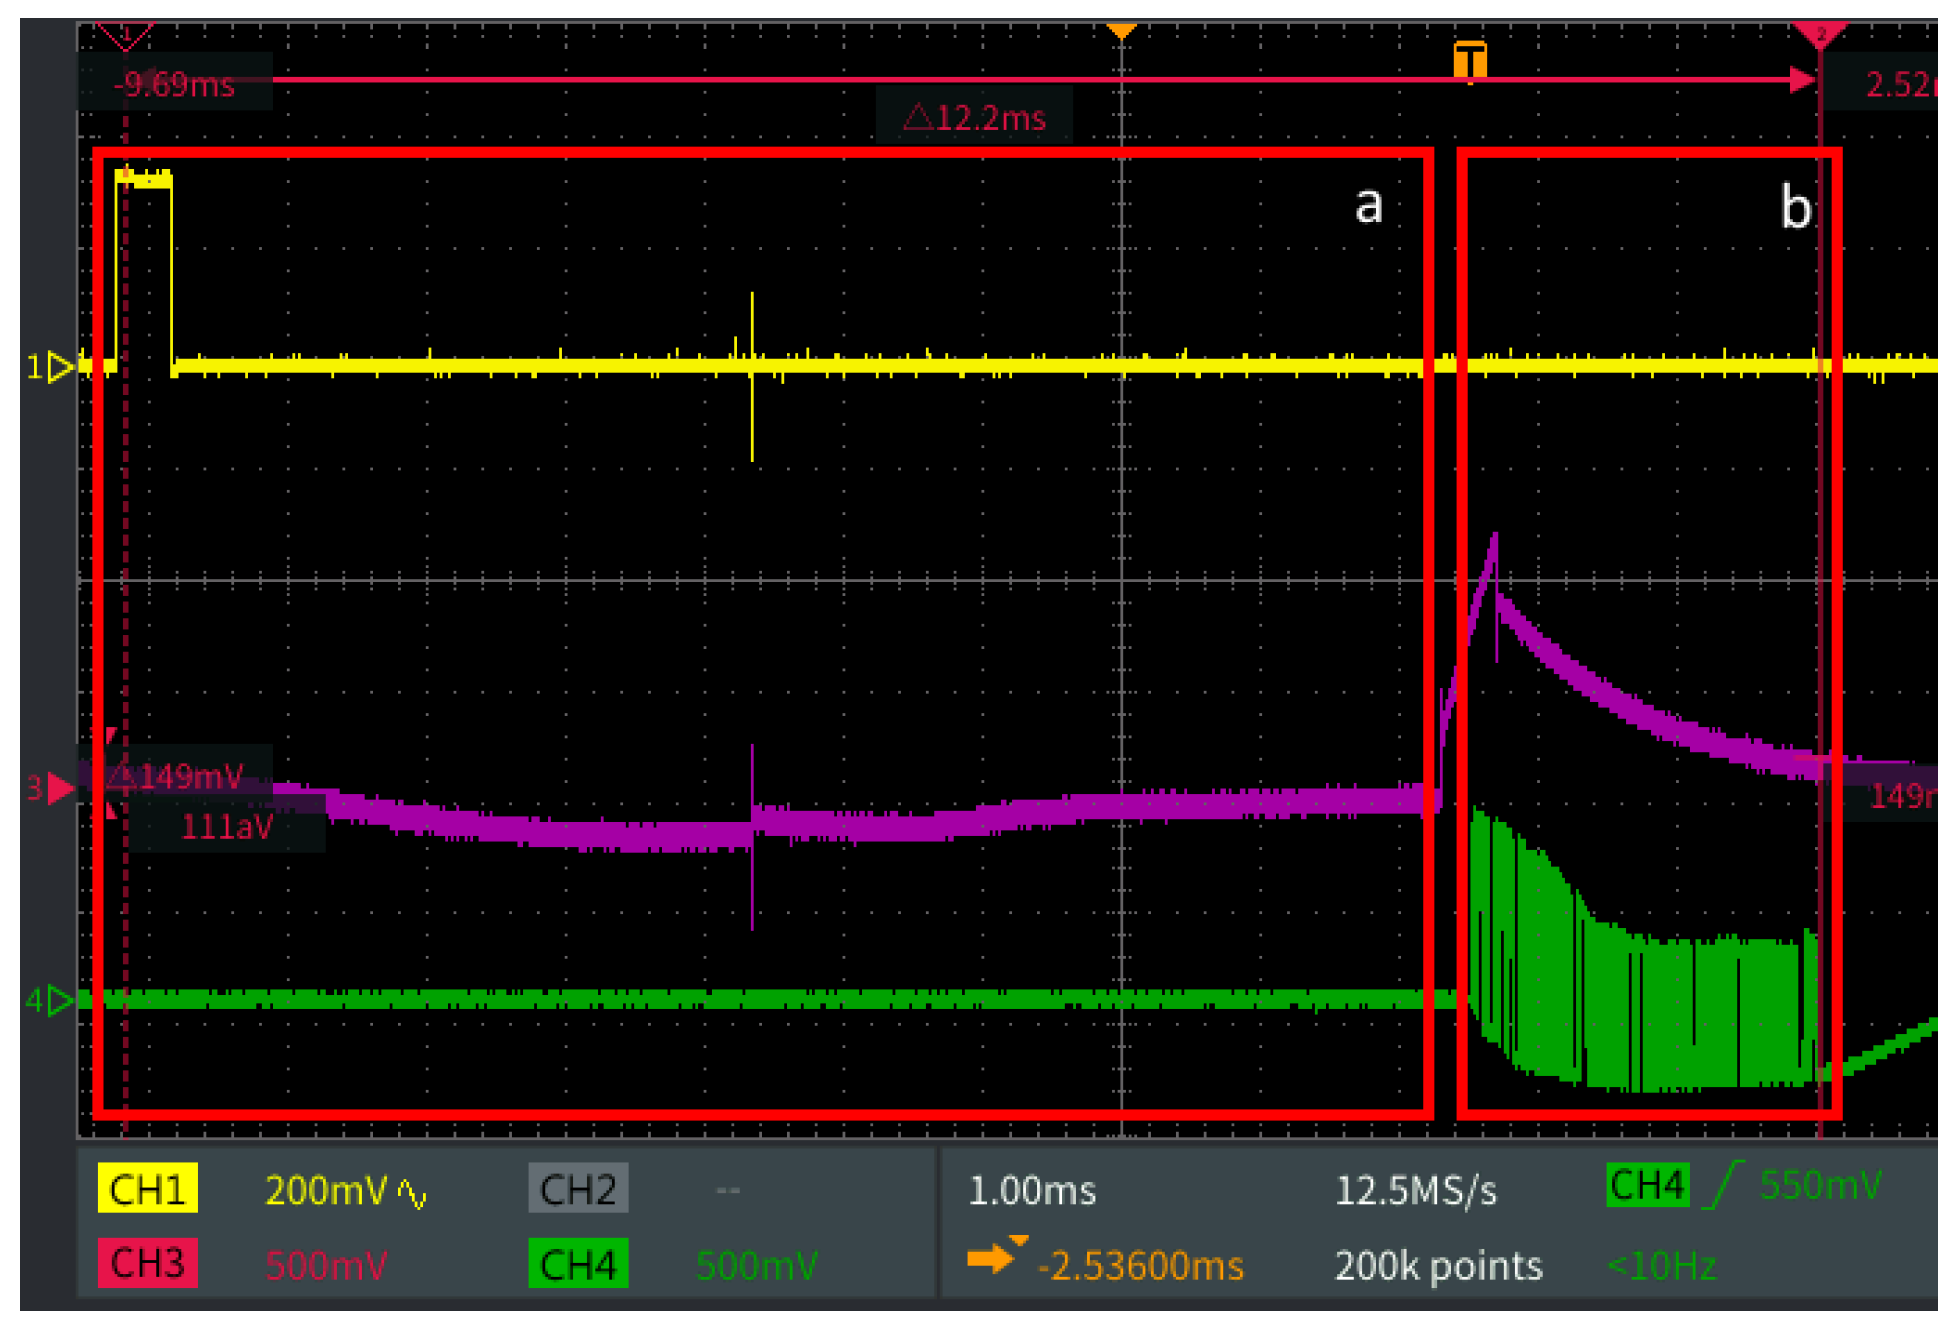
Task: Toggle the red CH3 channel badge
Action: 147,1264
